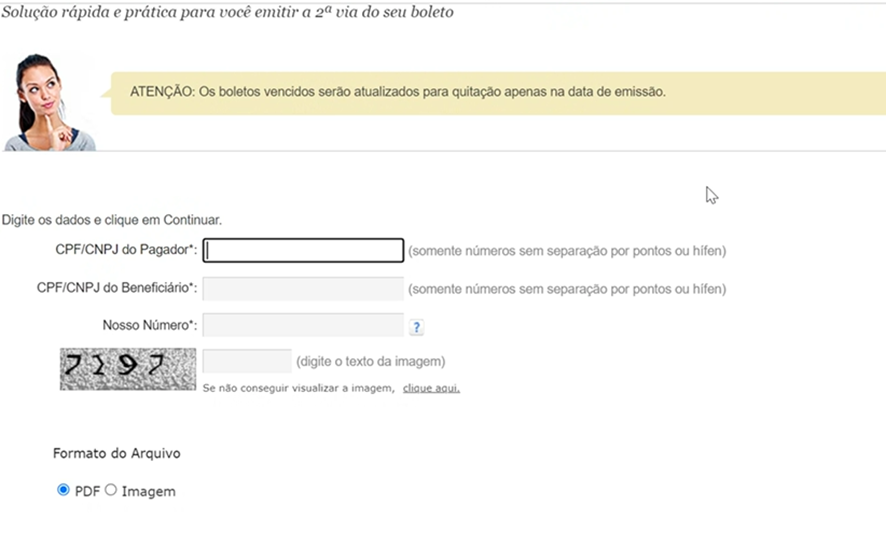Click the captcha image showing 7197
The width and height of the screenshot is (886, 534).
pos(128,369)
